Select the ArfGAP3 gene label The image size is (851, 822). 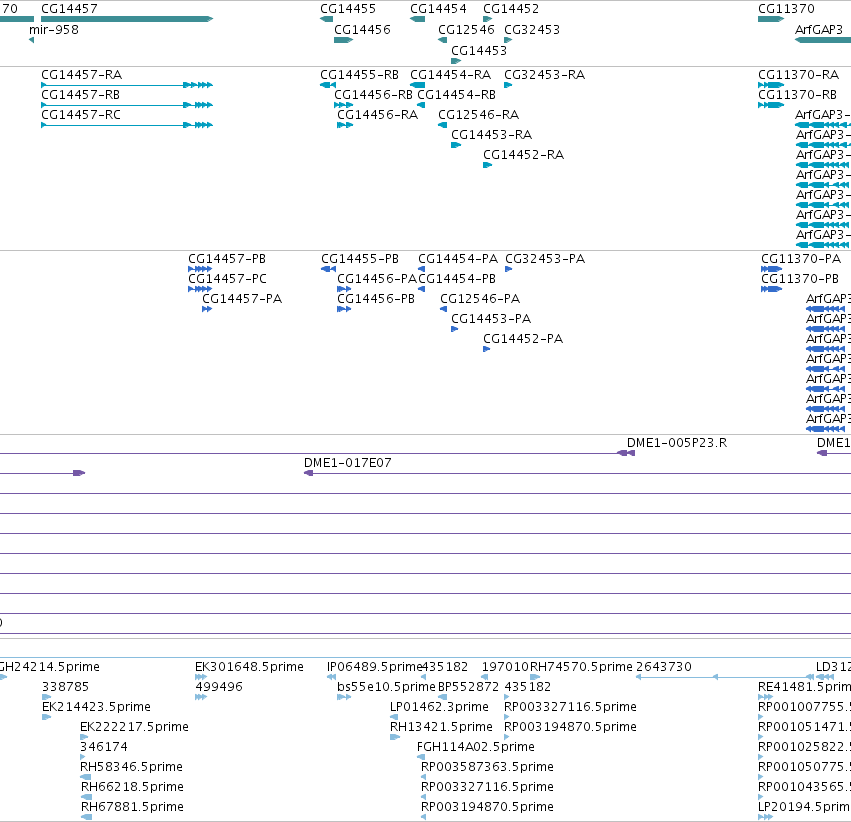(x=818, y=29)
